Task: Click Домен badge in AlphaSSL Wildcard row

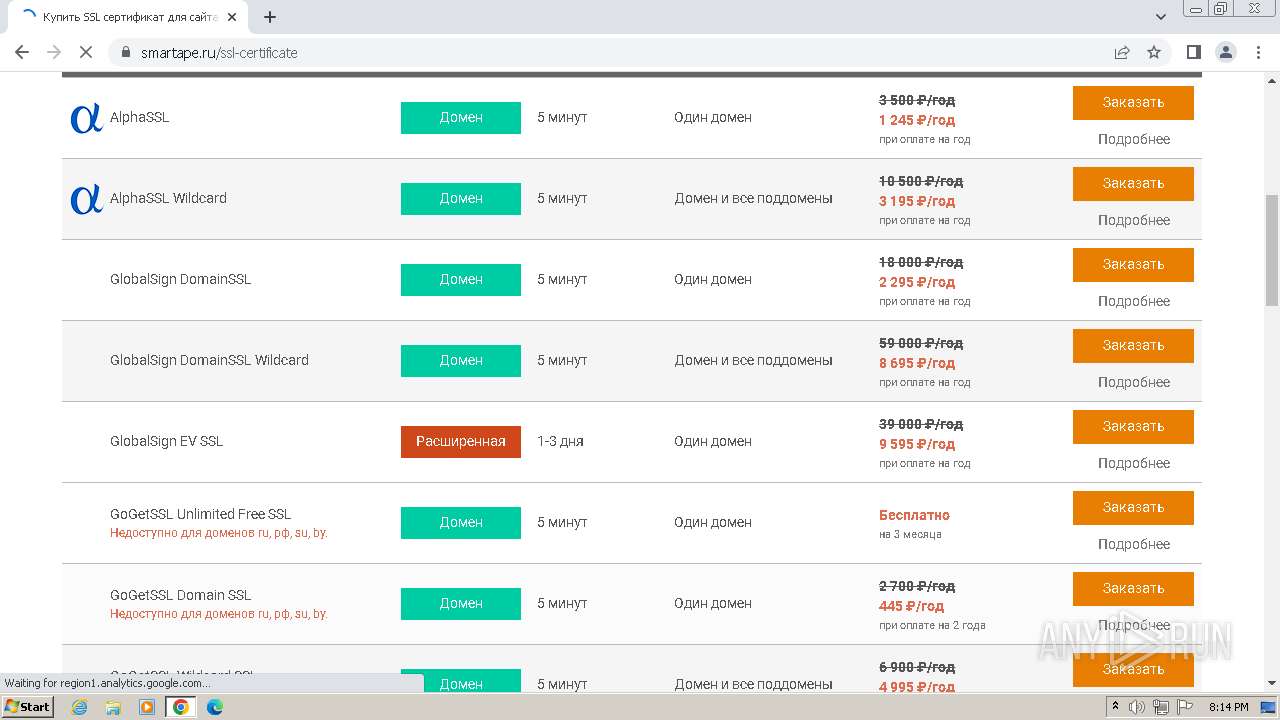Action: point(461,198)
